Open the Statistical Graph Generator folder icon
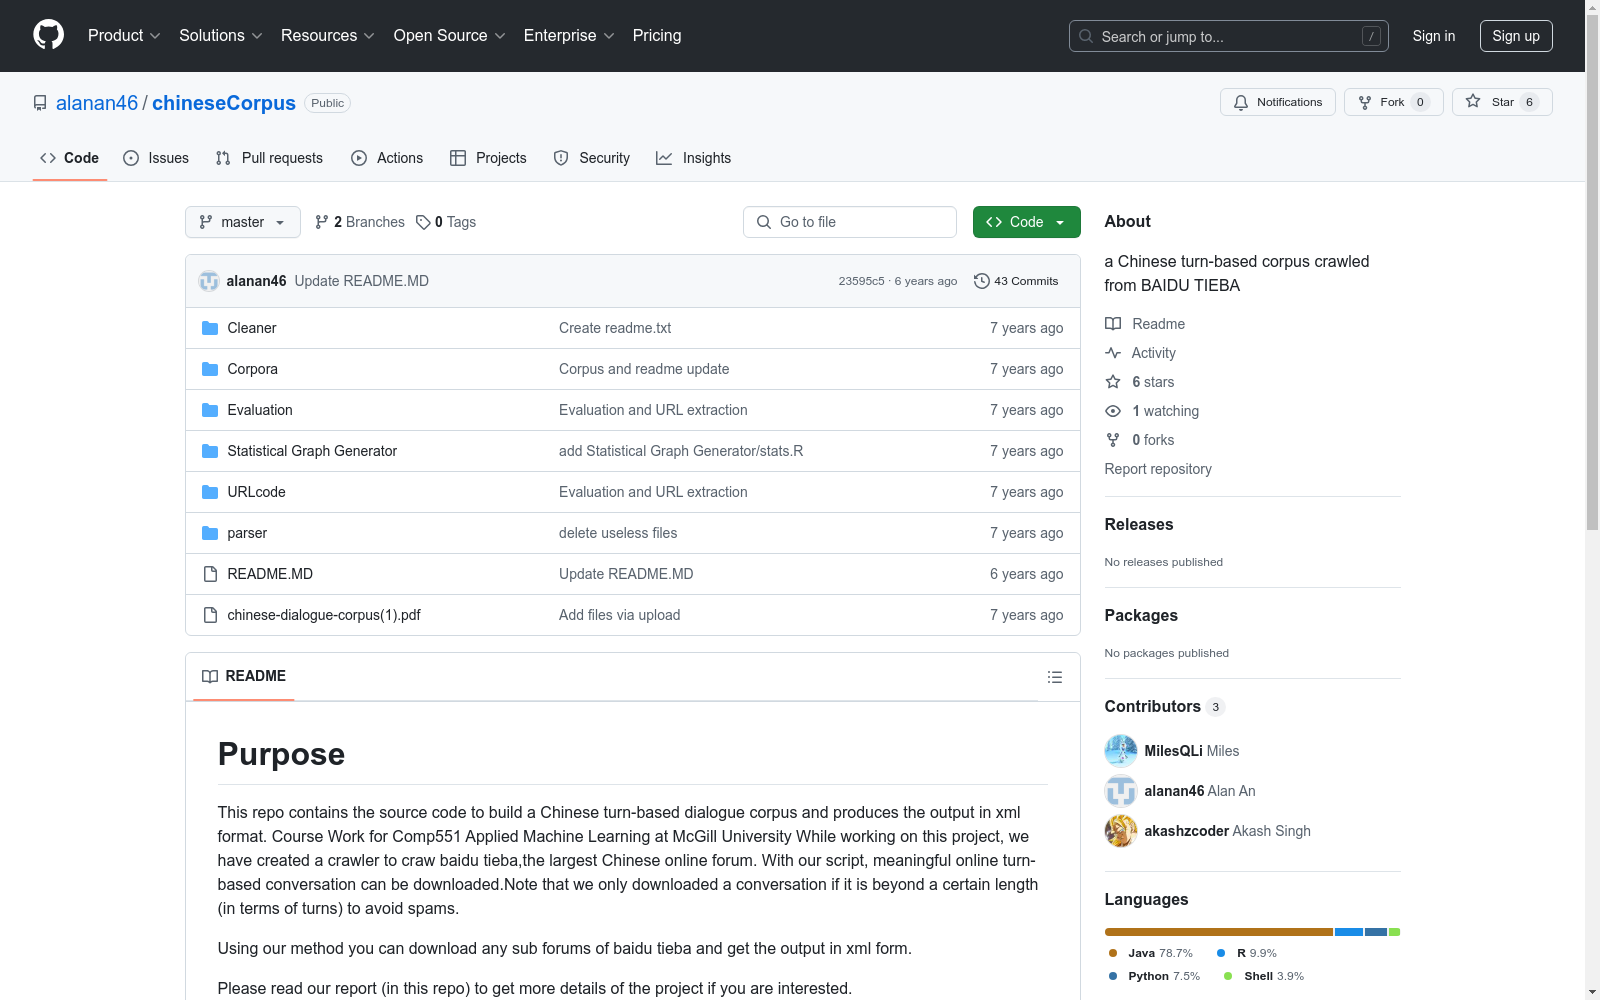Viewport: 1600px width, 1000px height. [210, 451]
